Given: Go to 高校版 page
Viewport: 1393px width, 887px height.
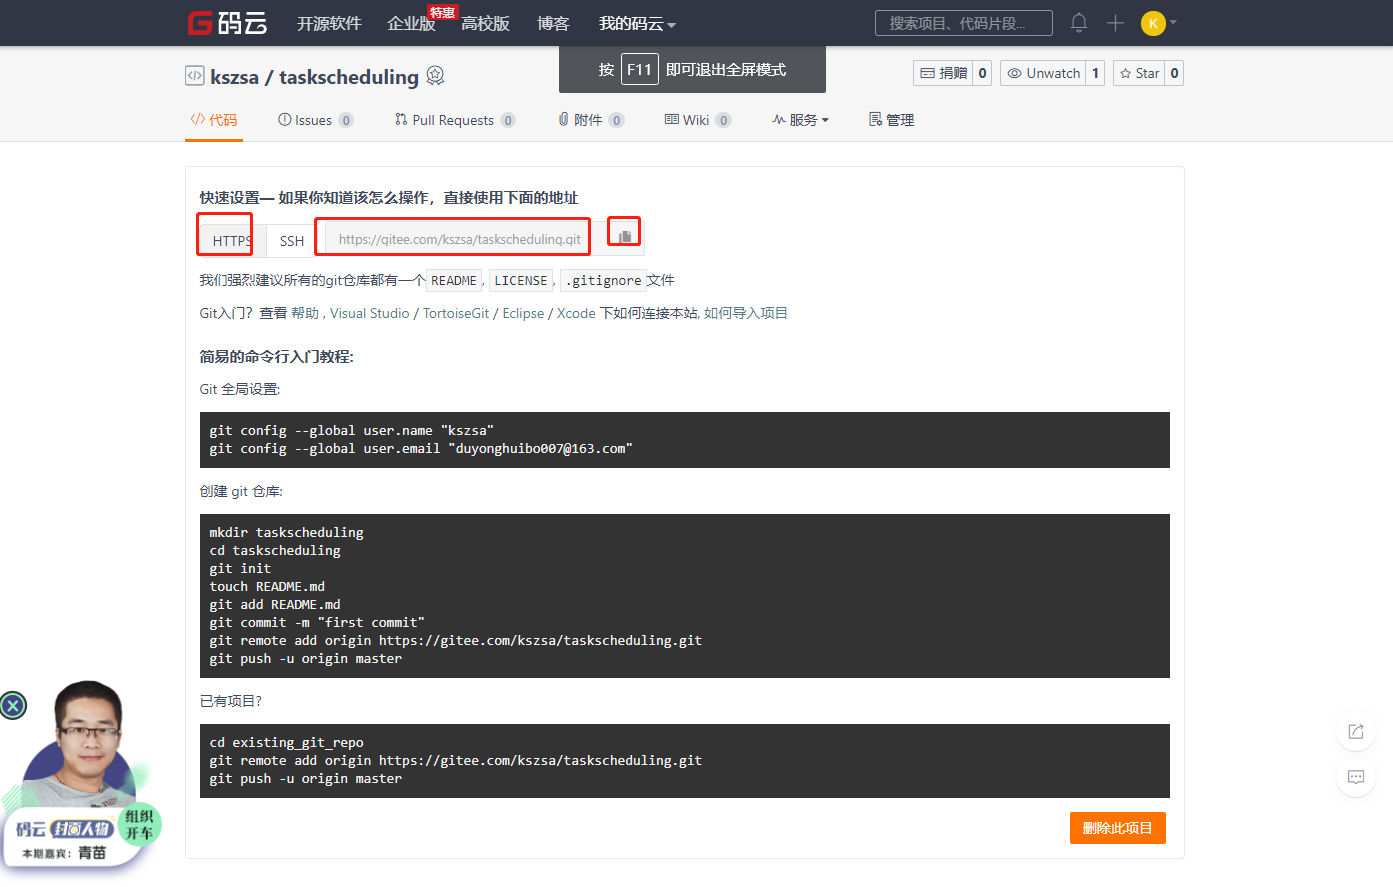Looking at the screenshot, I should [485, 23].
